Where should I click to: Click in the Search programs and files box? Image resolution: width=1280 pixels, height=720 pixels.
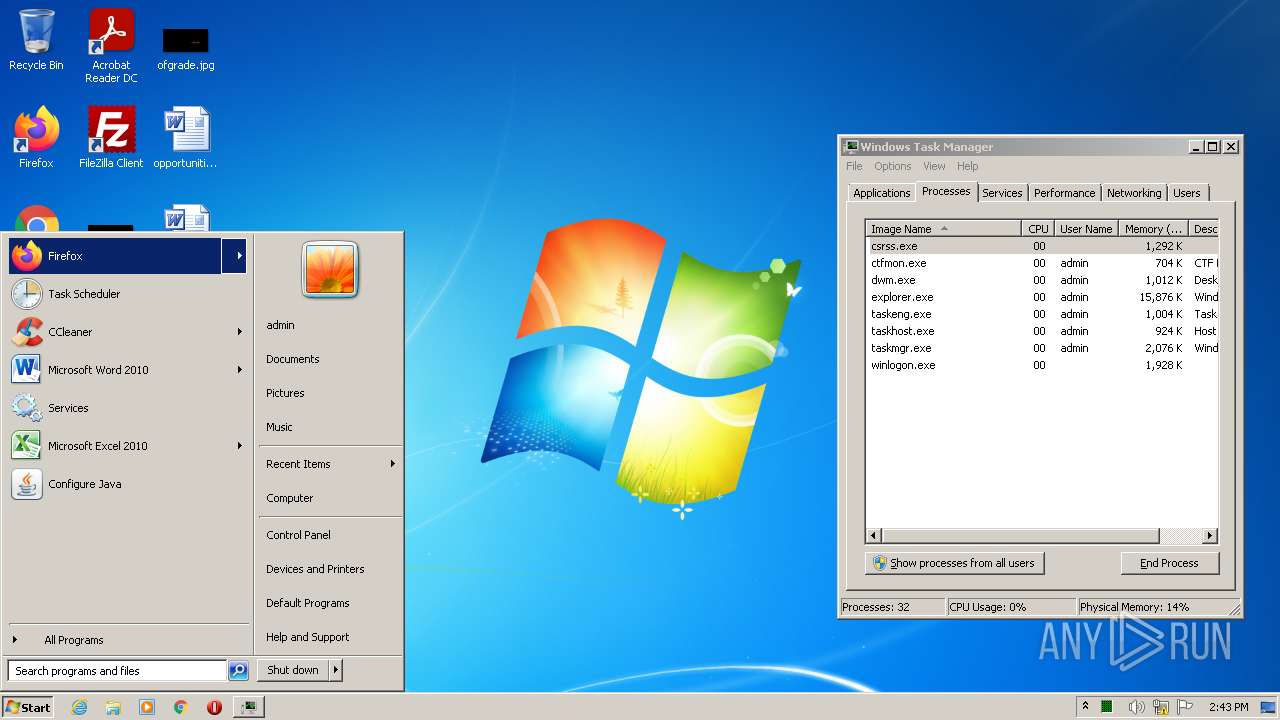coord(117,671)
